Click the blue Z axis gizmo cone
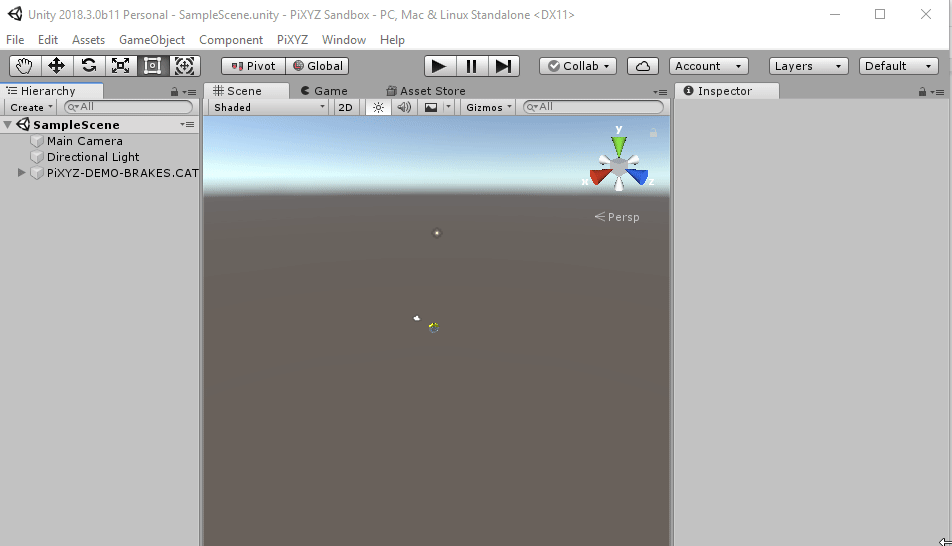The width and height of the screenshot is (952, 546). pos(638,176)
